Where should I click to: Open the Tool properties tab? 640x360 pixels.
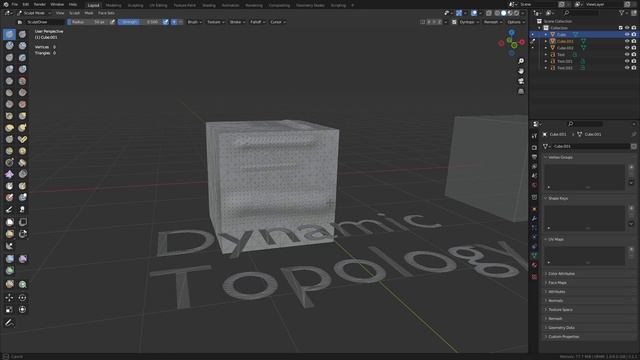(x=534, y=136)
